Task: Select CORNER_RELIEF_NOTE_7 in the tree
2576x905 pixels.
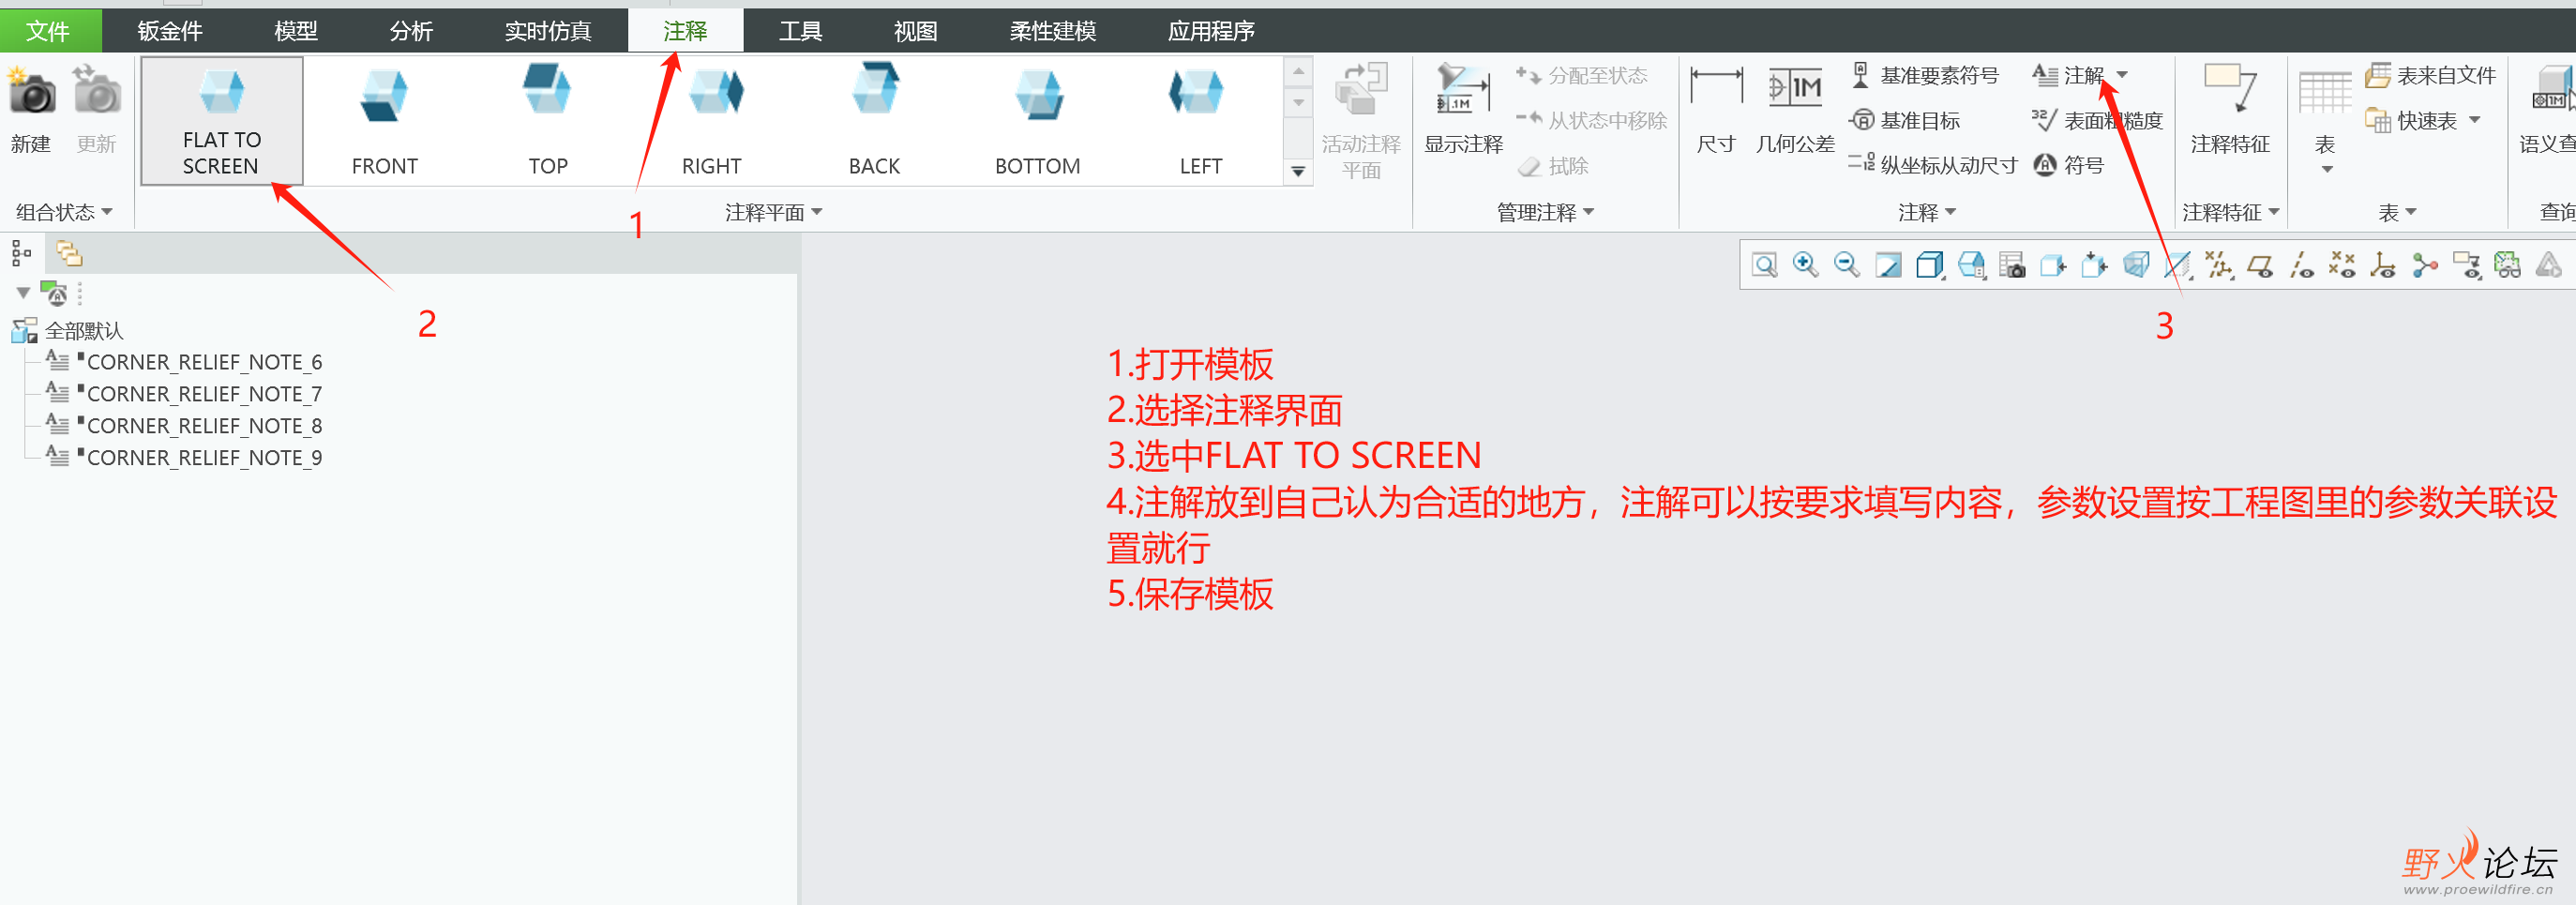Action: (x=185, y=394)
